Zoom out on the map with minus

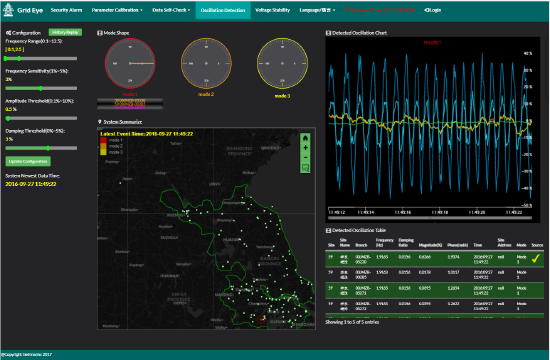(305, 158)
